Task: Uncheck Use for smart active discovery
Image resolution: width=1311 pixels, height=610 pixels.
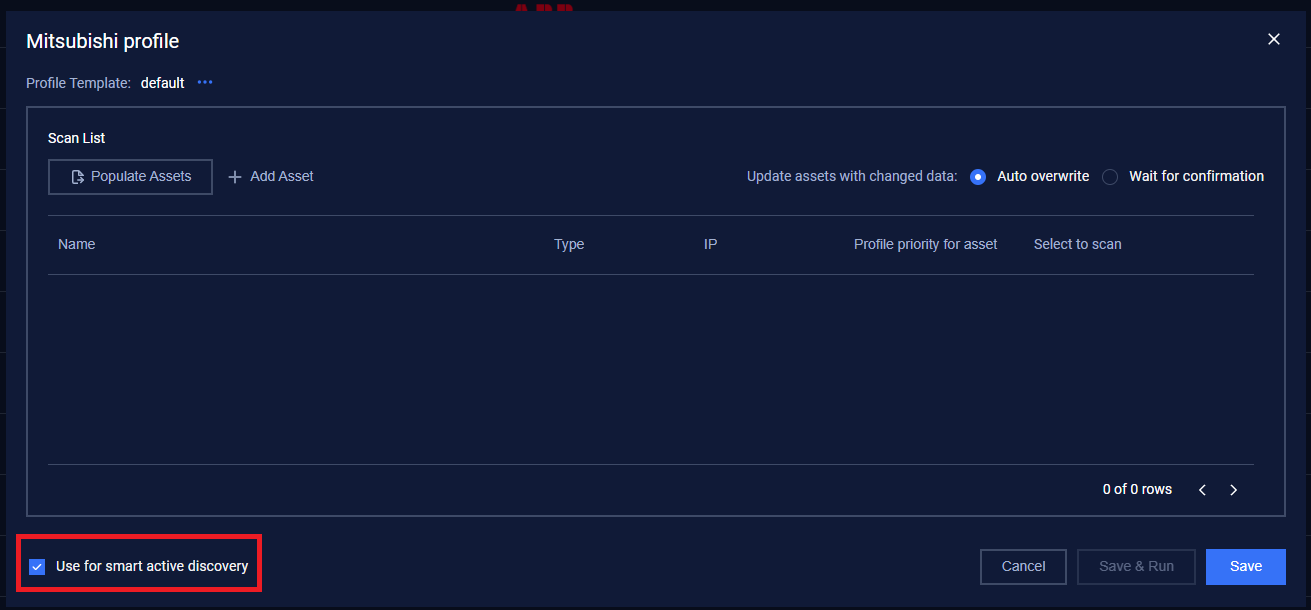Action: (37, 567)
